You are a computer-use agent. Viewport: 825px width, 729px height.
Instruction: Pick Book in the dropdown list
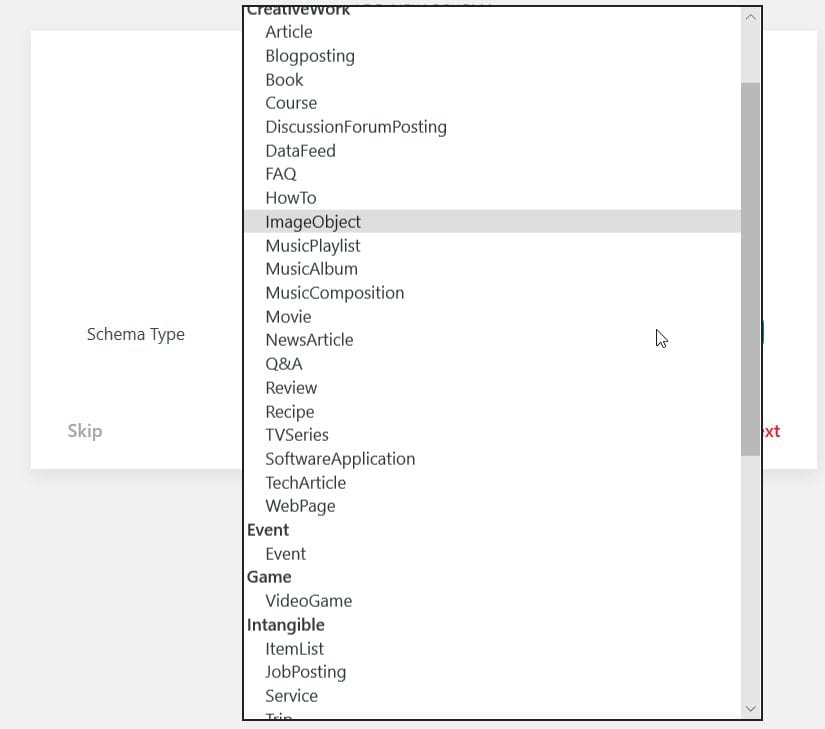(x=284, y=80)
